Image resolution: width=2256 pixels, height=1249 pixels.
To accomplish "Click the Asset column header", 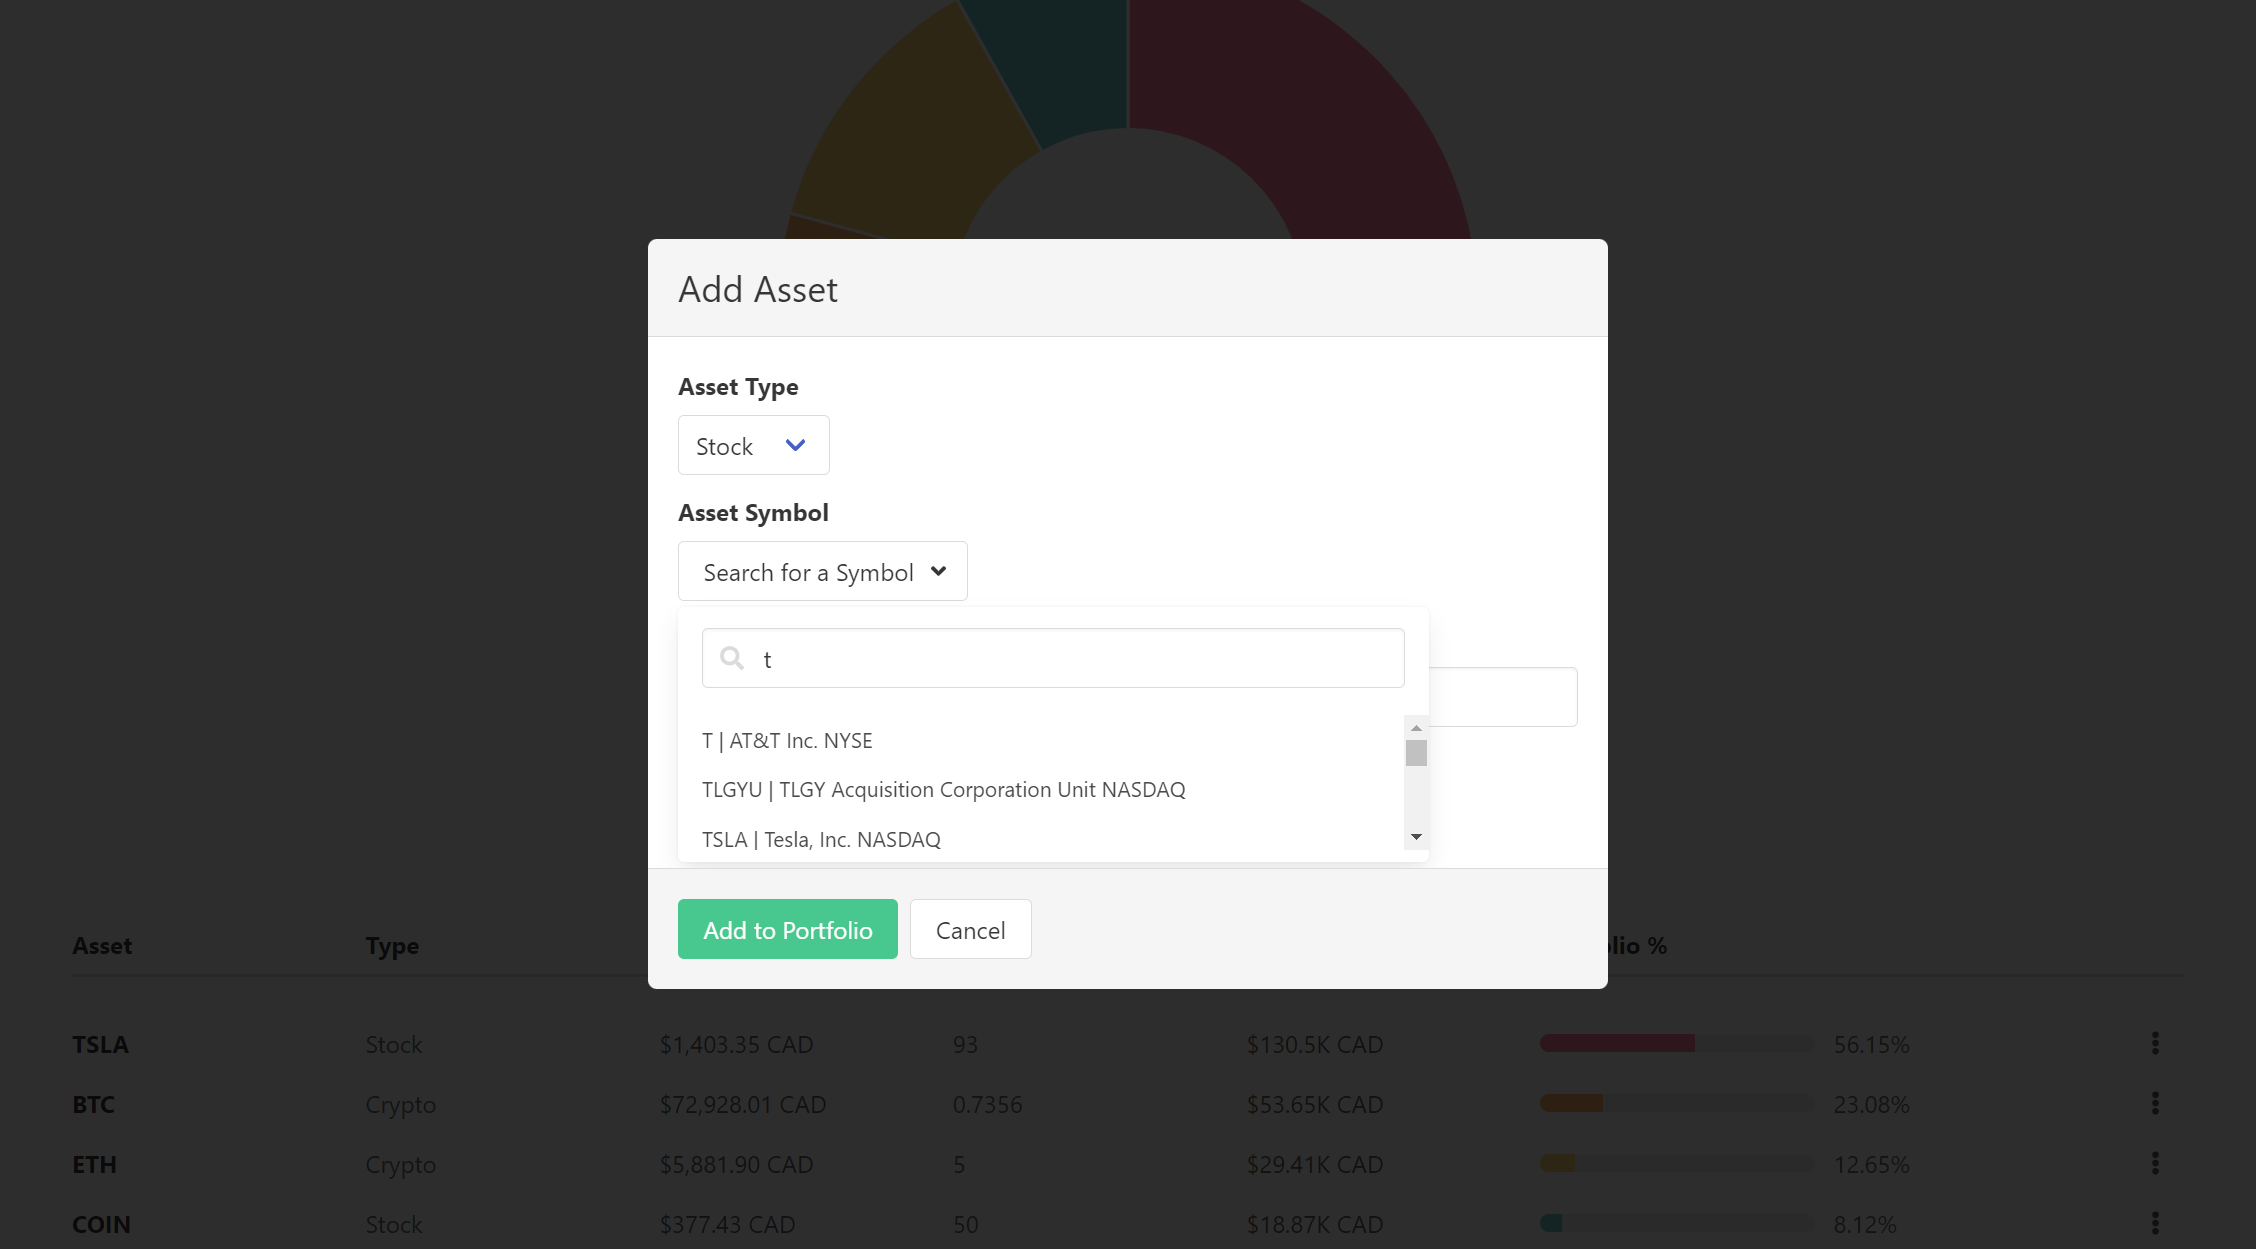I will [101, 945].
